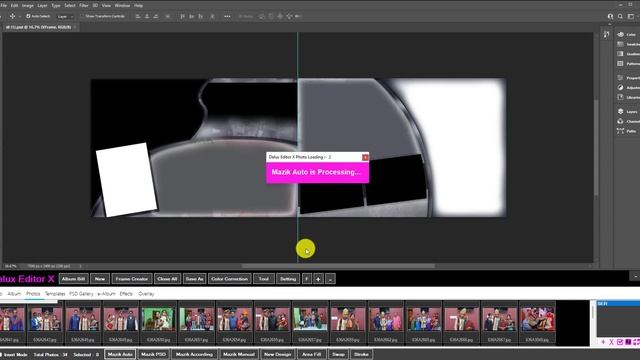Switch to the e-Album tab
This screenshot has height=360, width=640.
pos(106,294)
